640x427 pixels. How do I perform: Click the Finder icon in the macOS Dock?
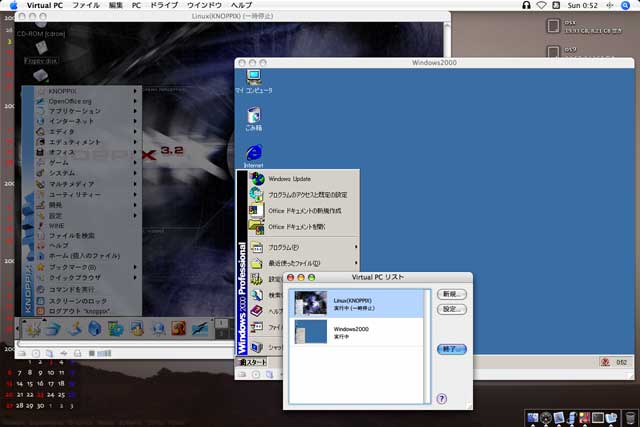click(x=533, y=418)
